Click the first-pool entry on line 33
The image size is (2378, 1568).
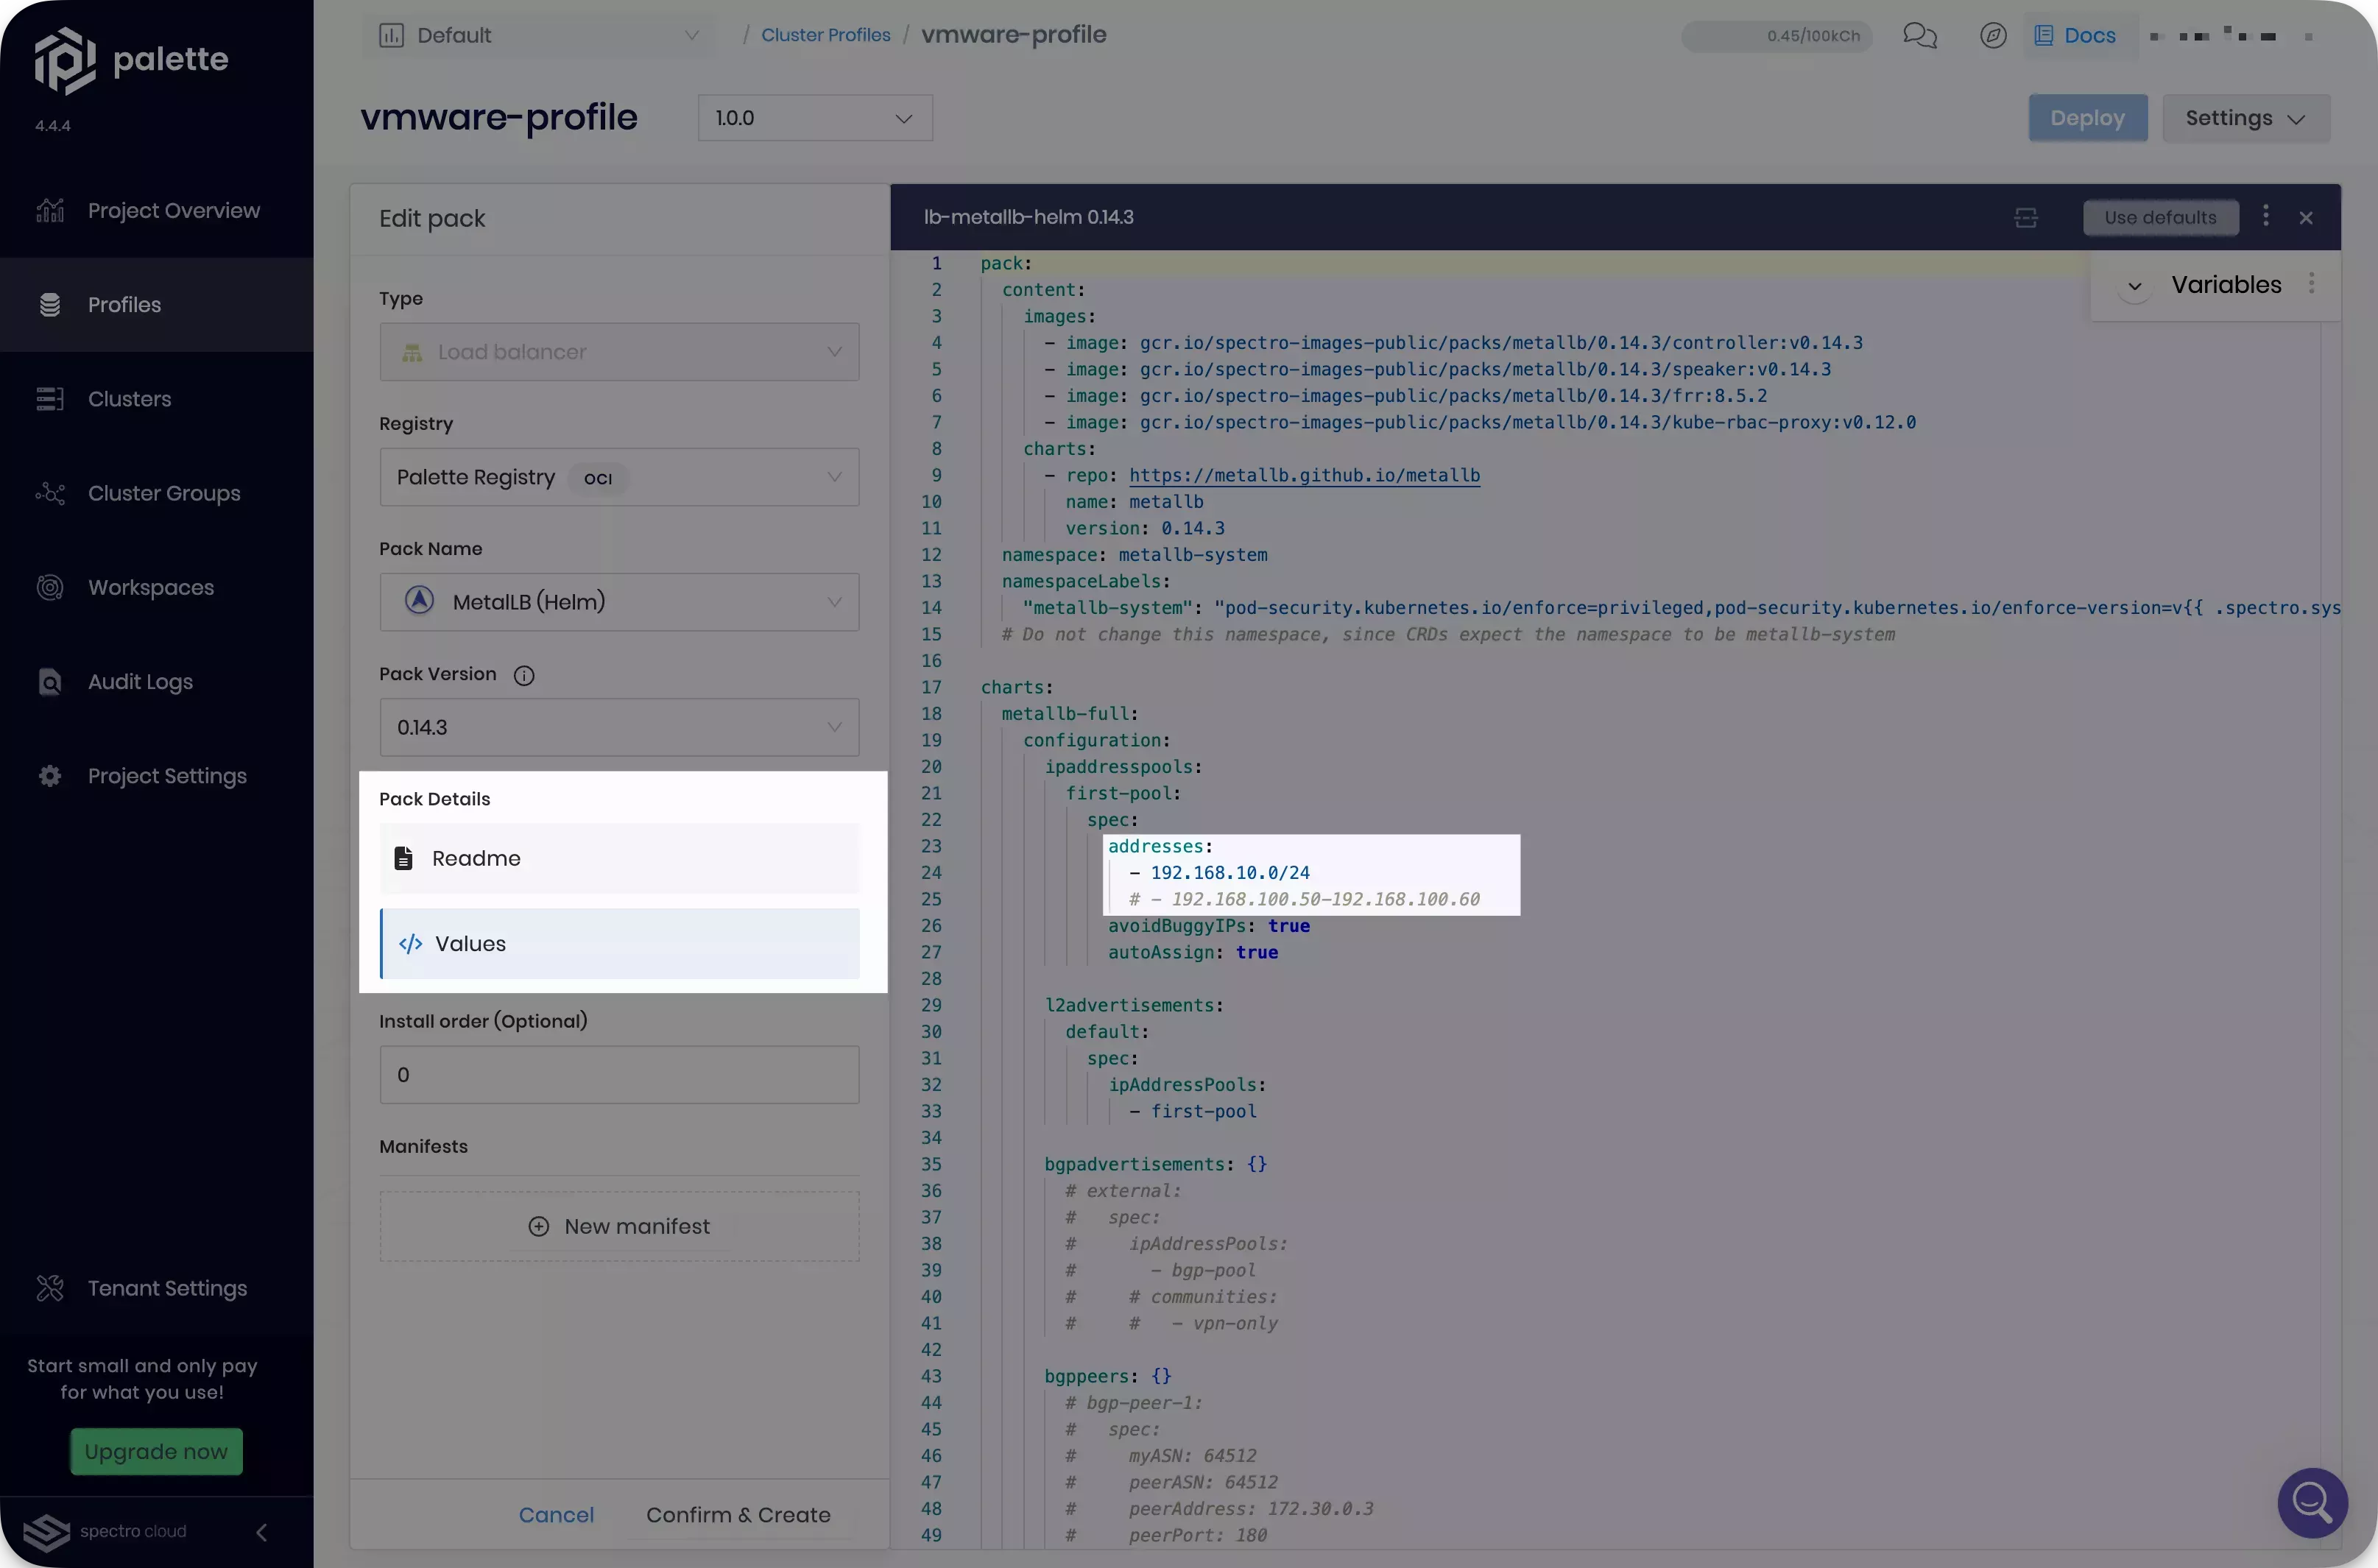pyautogui.click(x=1204, y=1112)
